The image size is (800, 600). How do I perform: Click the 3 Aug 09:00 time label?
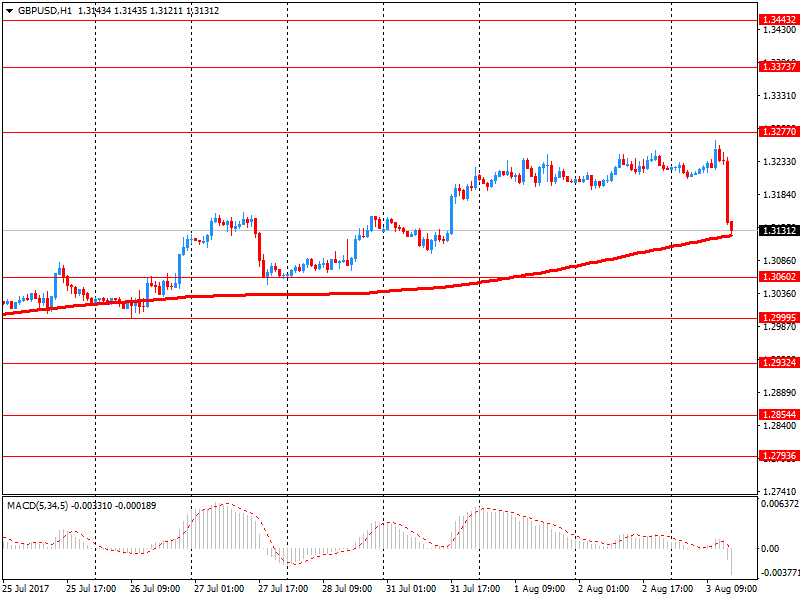[732, 589]
